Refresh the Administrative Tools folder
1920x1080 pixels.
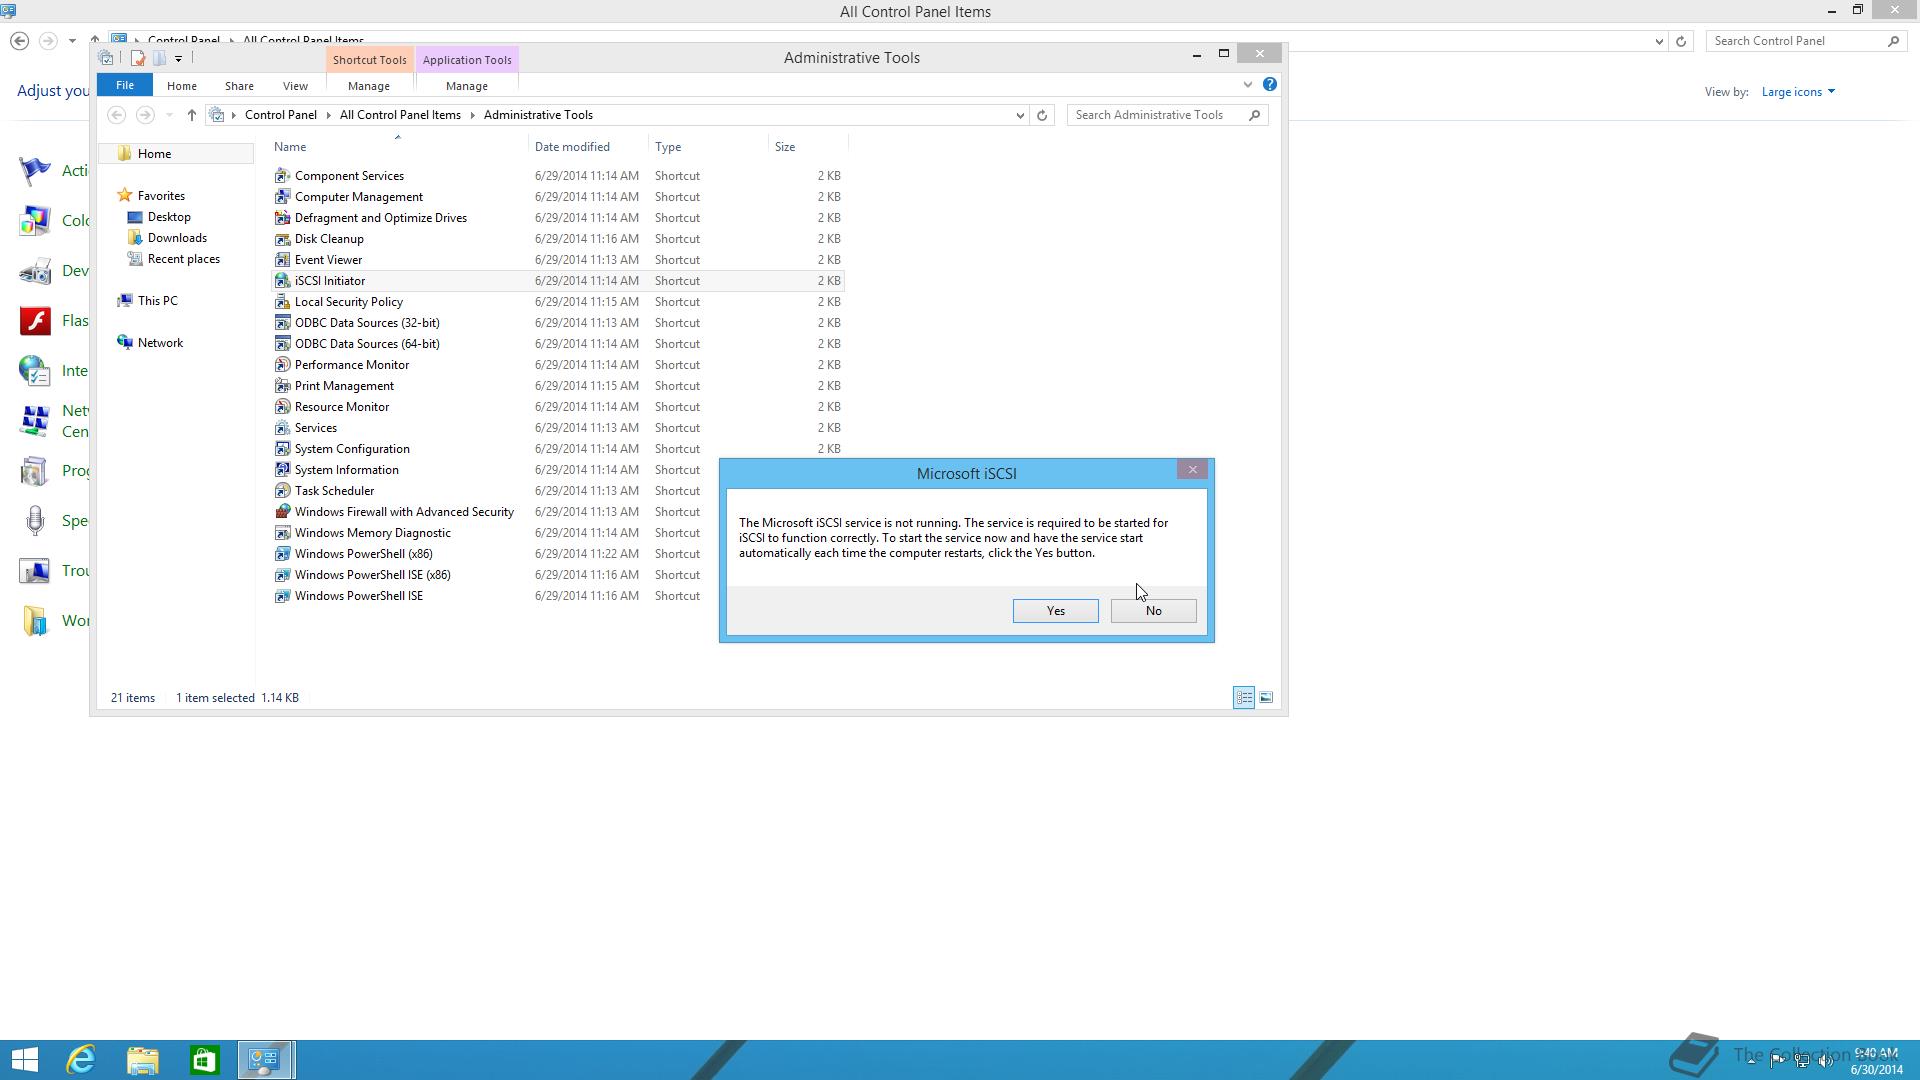pos(1042,115)
